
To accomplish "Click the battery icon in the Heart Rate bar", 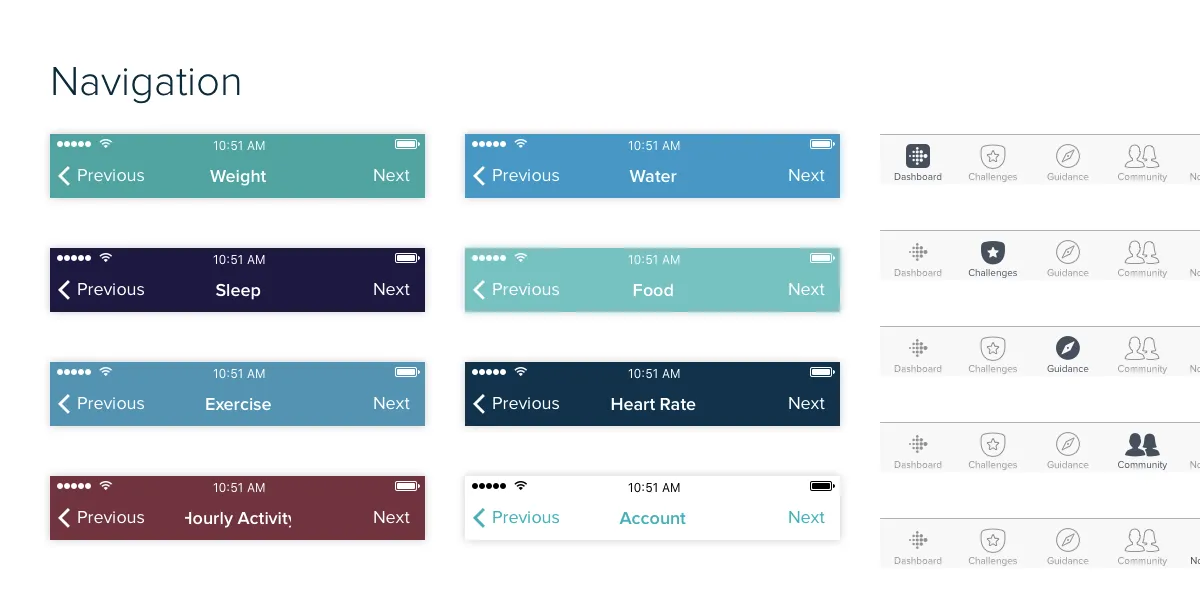I will (822, 372).
